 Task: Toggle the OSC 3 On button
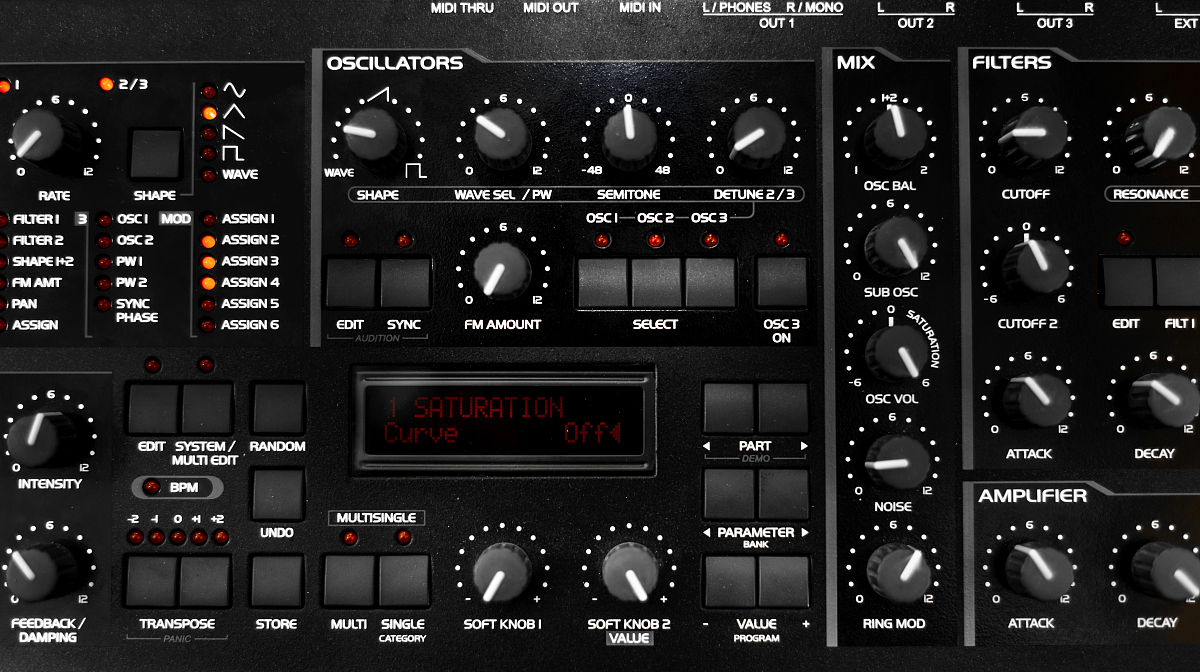click(x=781, y=283)
